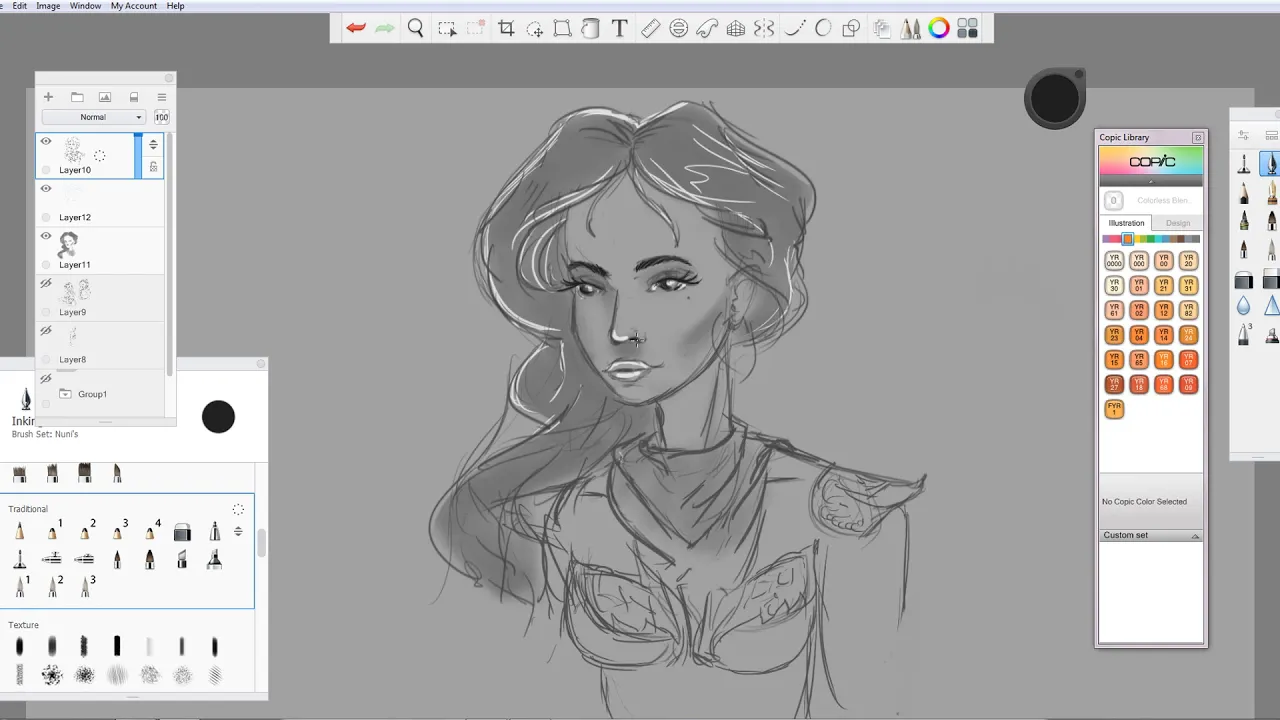Select the Layer9 row
The height and width of the screenshot is (720, 1280).
pos(100,298)
